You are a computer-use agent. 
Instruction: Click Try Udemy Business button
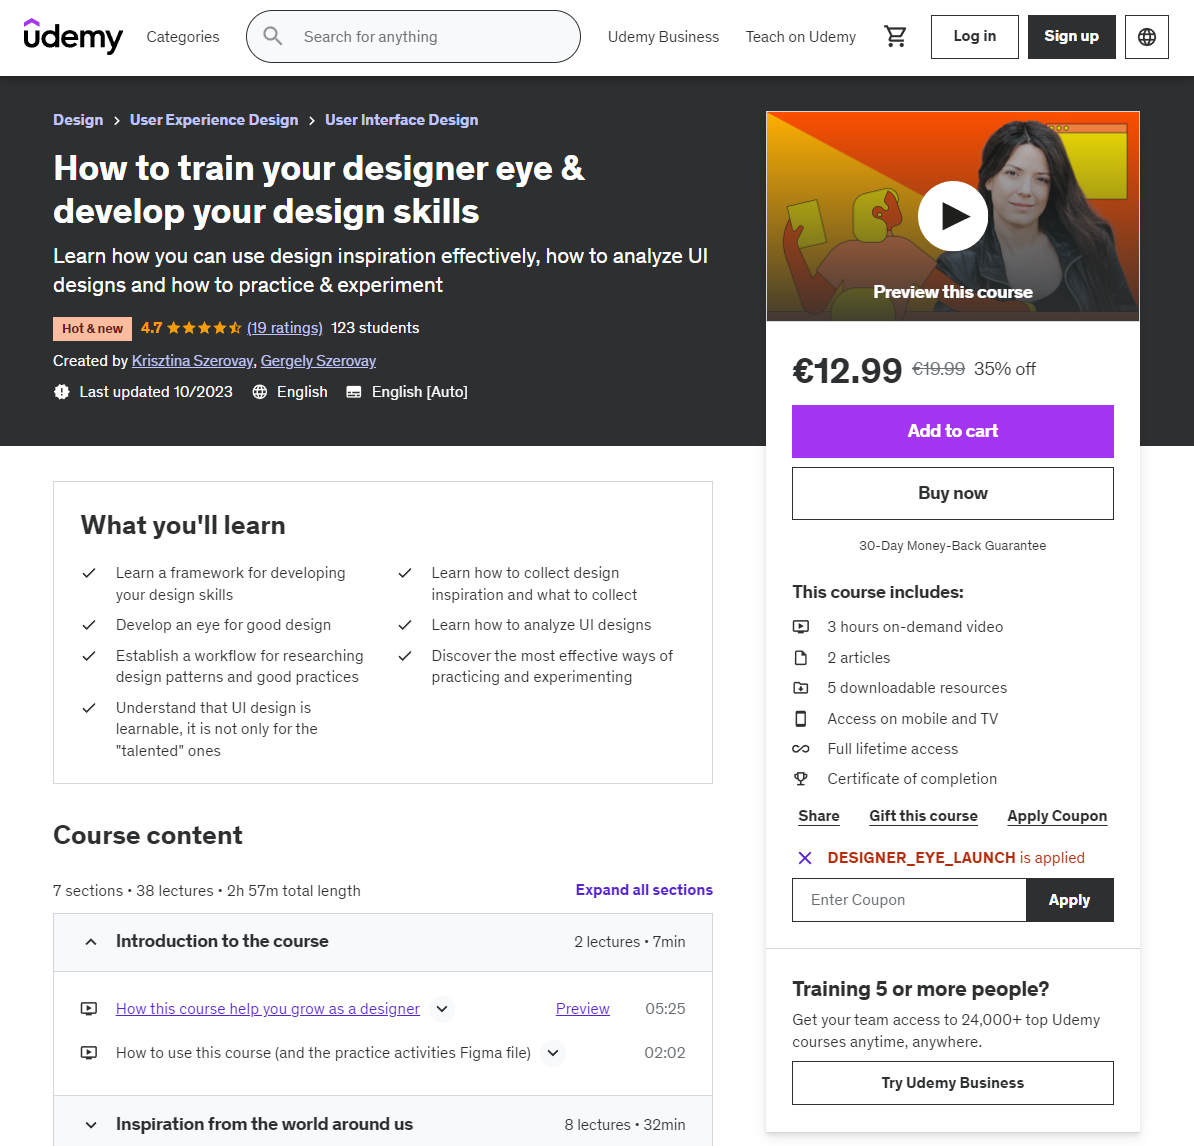coord(953,1083)
